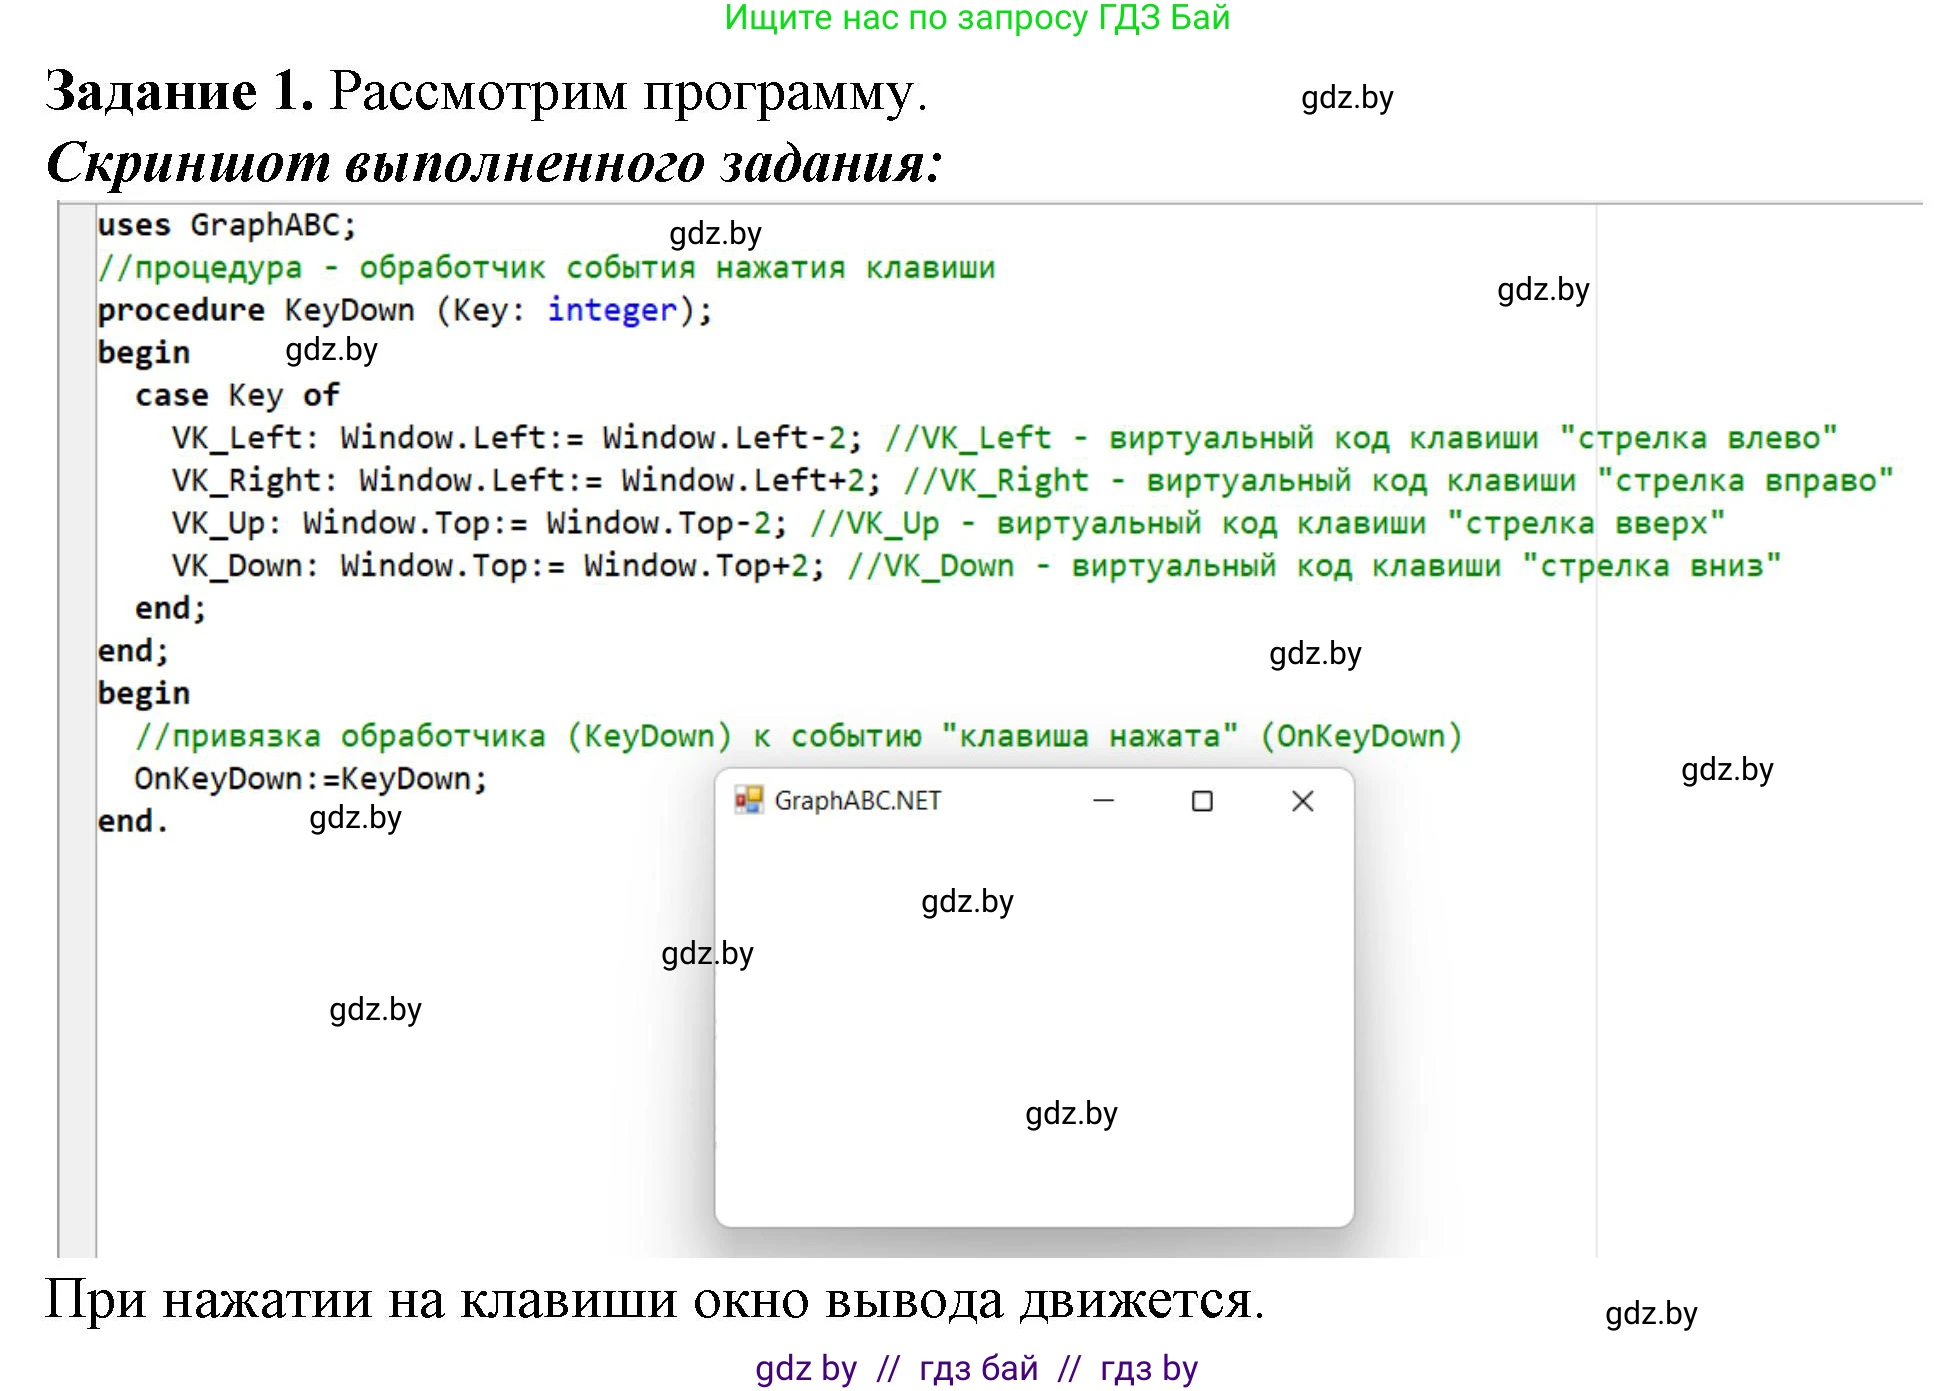Click the GraphABC.NET window app icon
This screenshot has width=1957, height=1391.
(748, 800)
